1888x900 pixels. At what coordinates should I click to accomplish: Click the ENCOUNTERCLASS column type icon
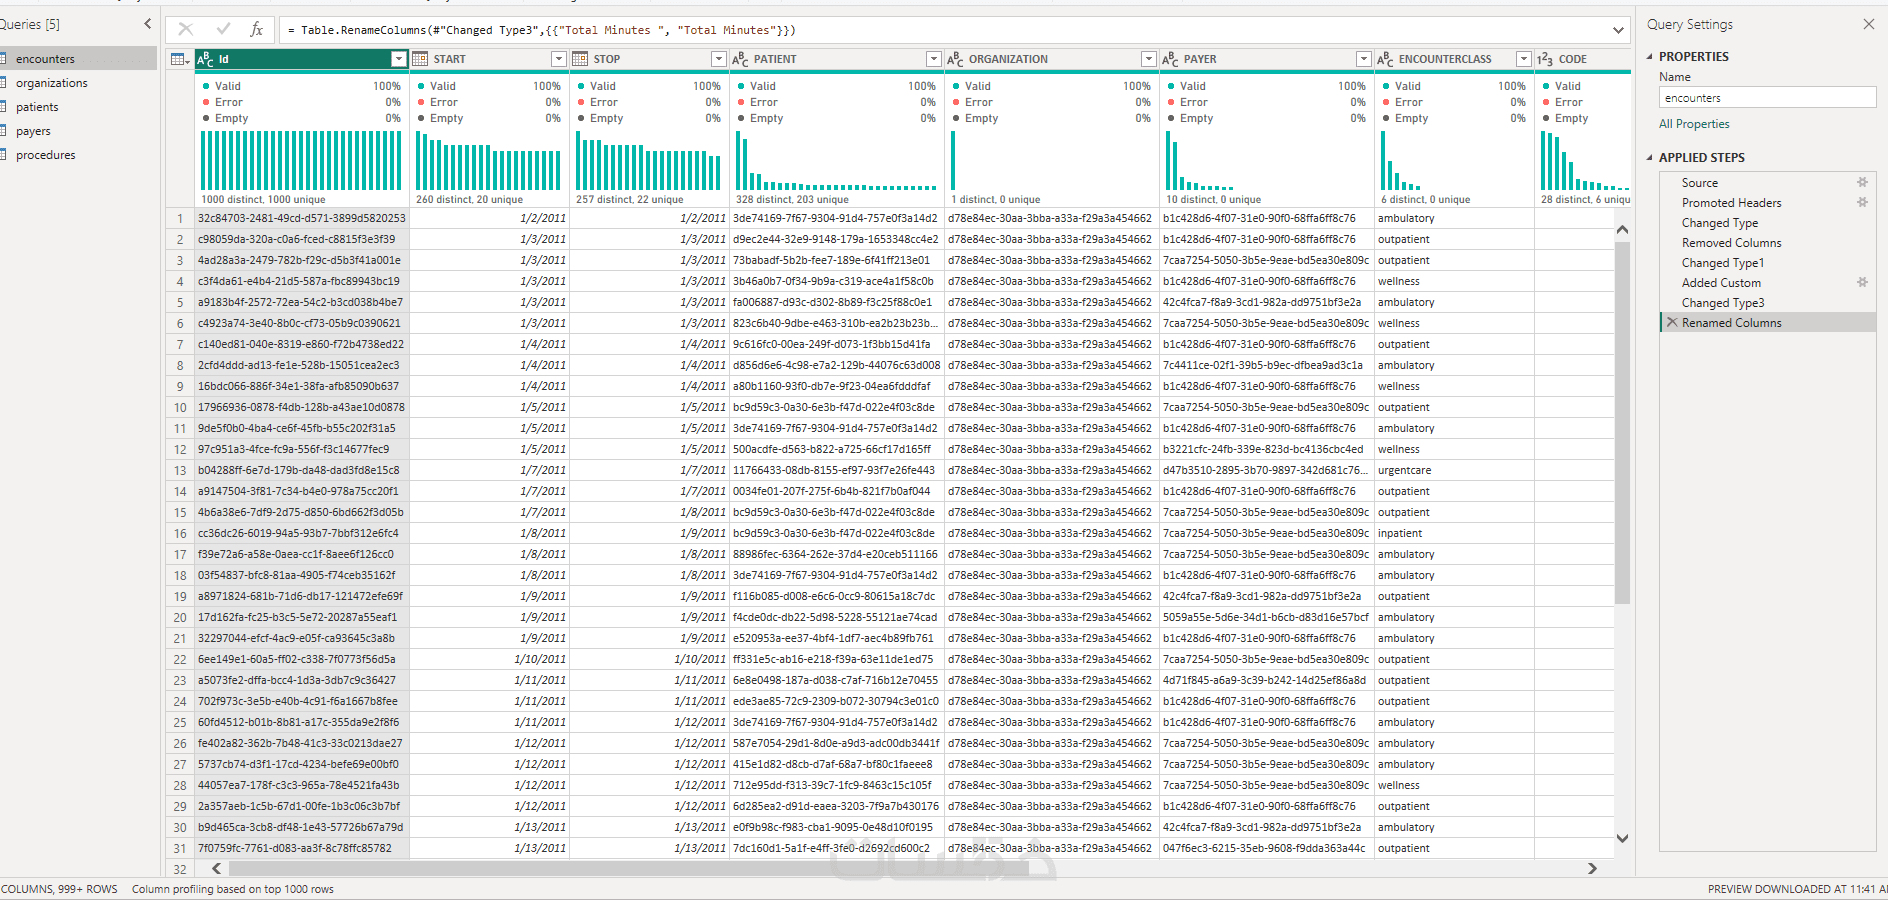pos(1385,59)
